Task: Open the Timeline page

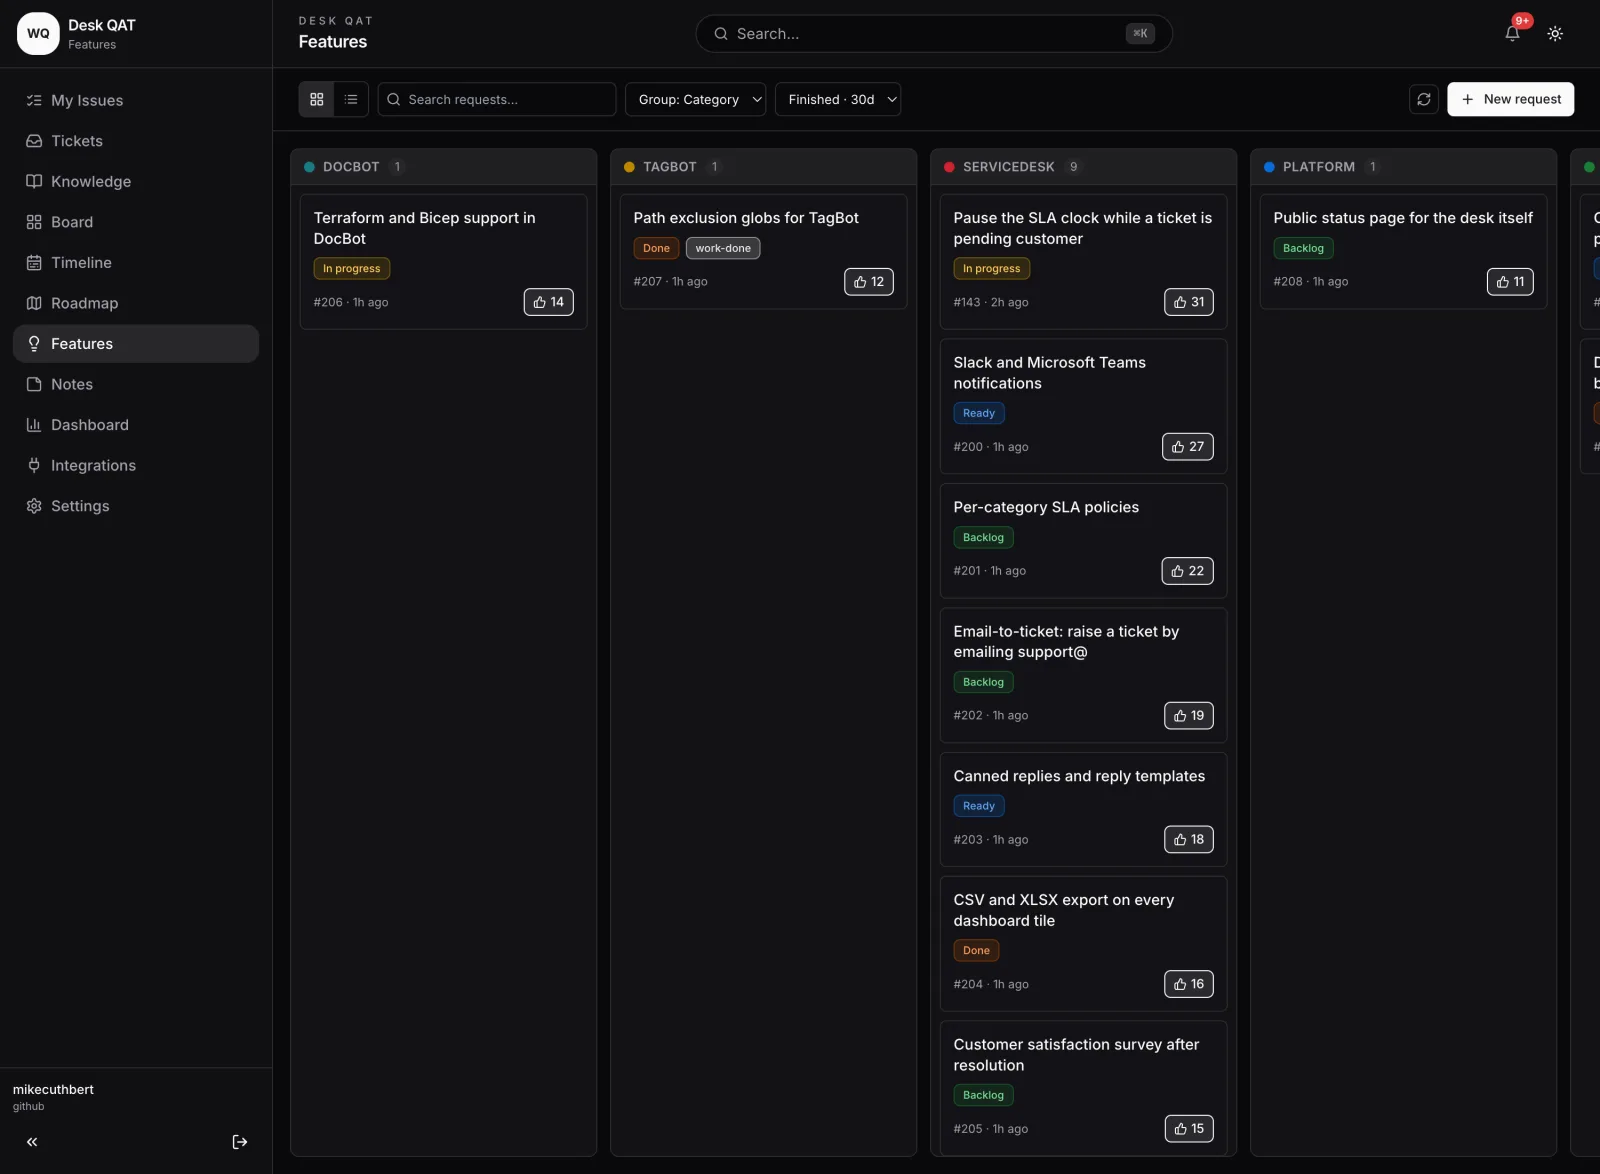Action: coord(136,263)
